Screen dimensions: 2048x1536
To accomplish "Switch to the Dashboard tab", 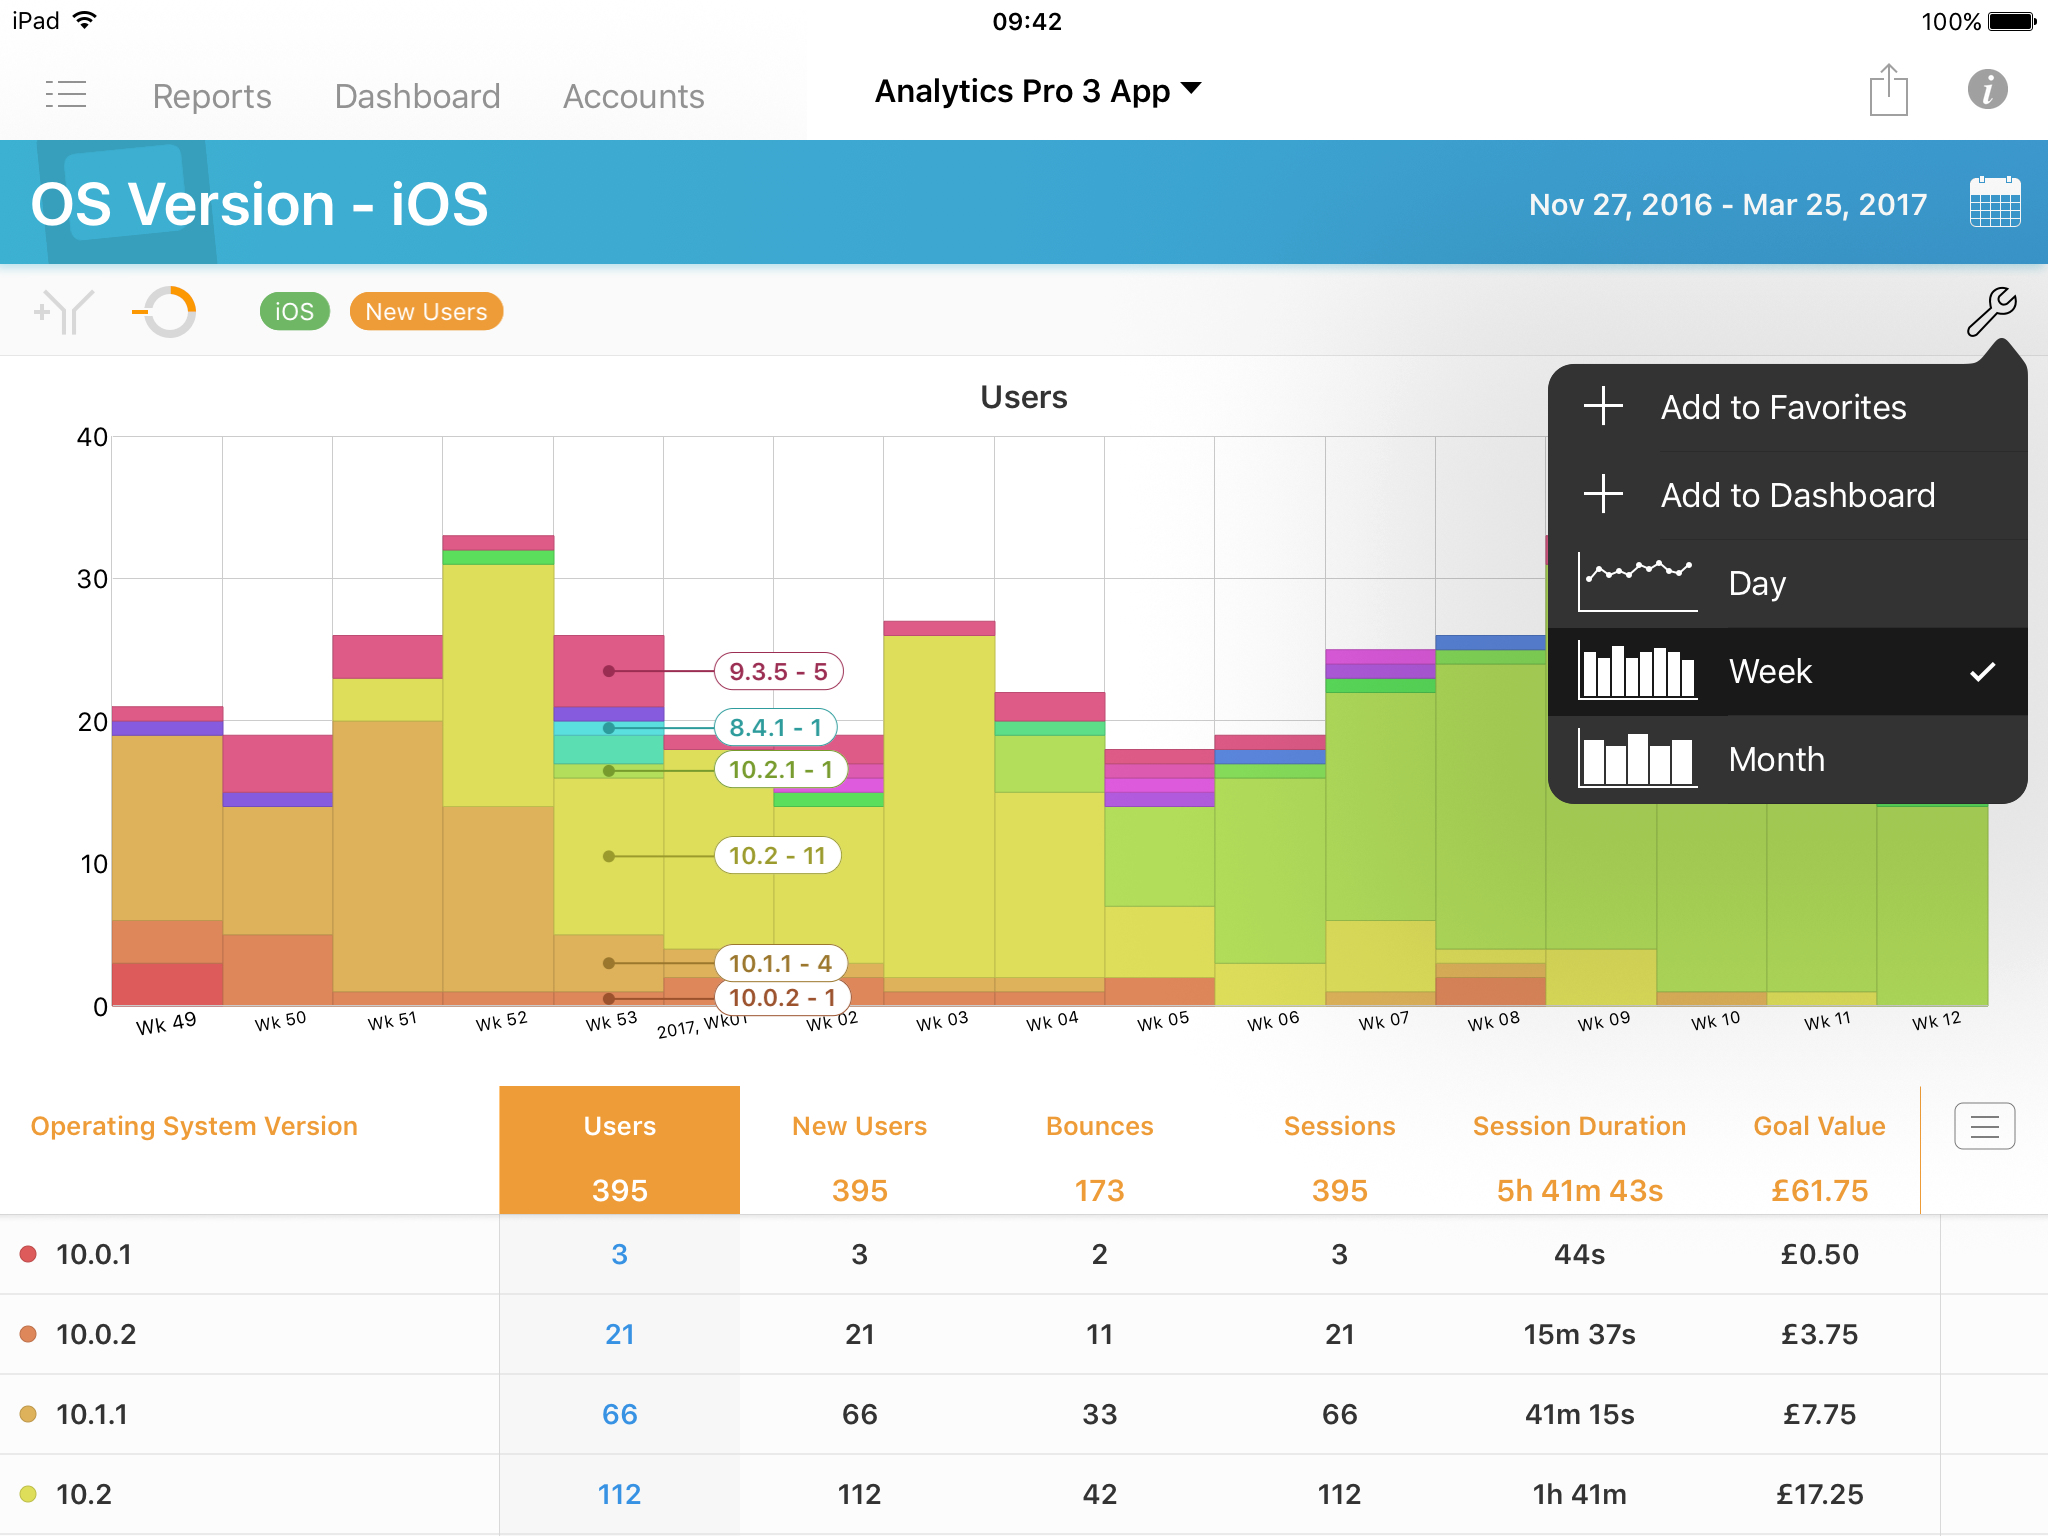I will click(417, 96).
